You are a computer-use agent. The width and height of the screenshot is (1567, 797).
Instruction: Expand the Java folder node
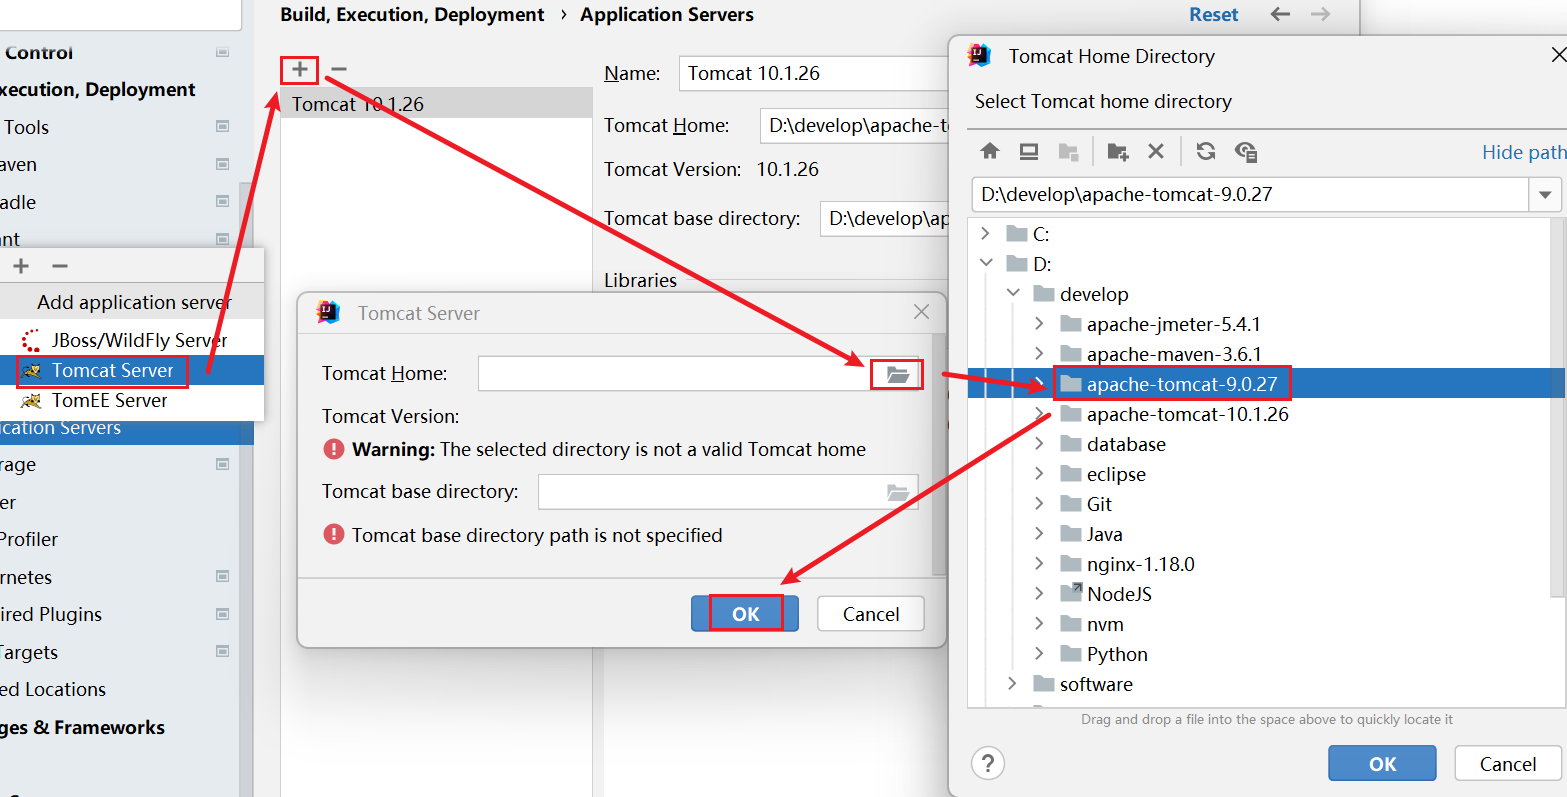(x=1040, y=534)
